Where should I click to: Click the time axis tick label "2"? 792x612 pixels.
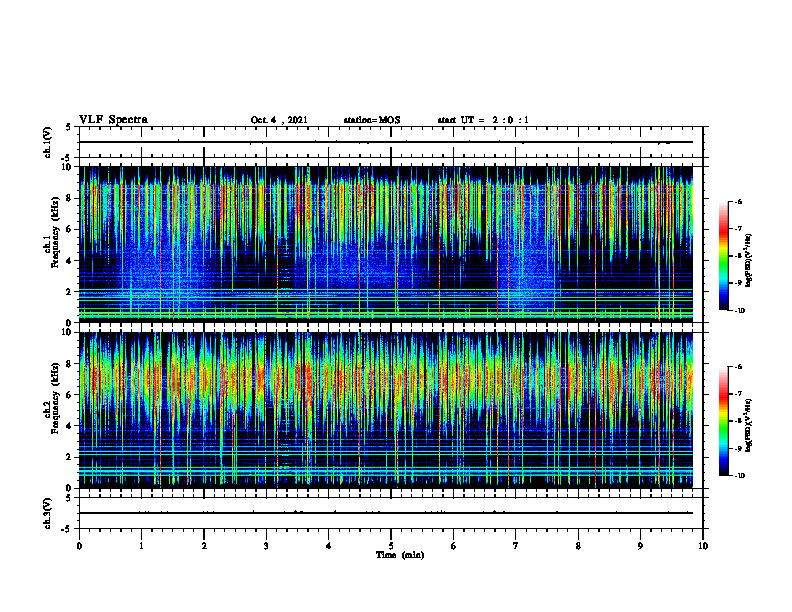tap(204, 546)
